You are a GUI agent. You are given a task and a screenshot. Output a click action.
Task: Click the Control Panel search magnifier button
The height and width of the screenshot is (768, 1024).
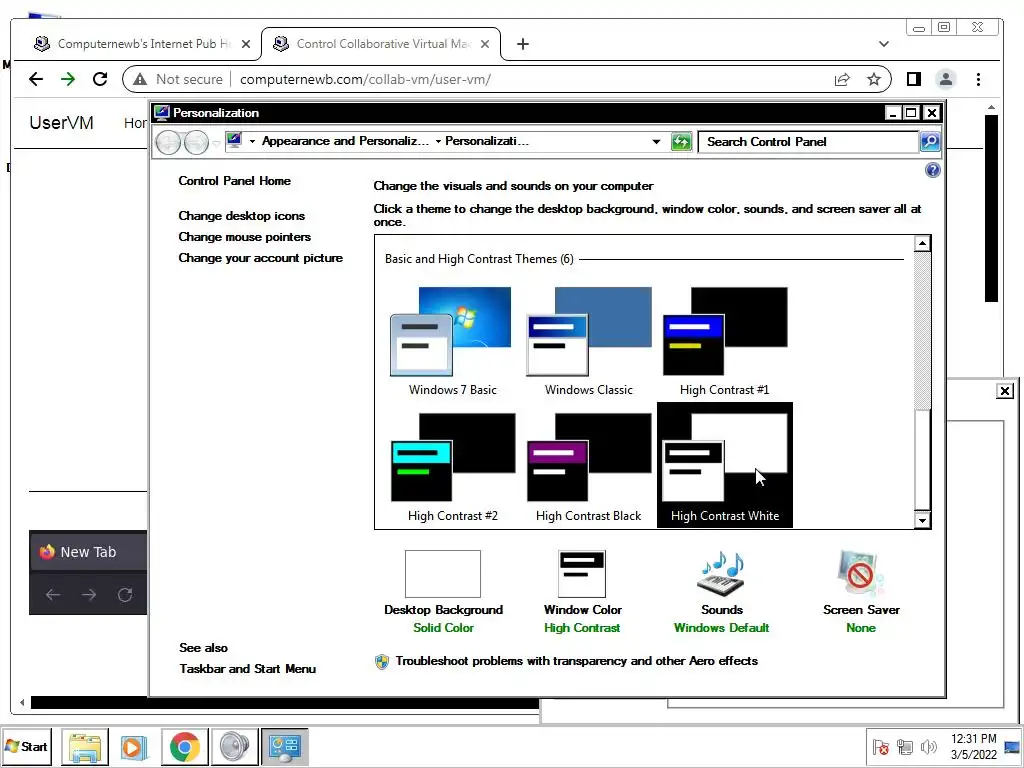click(930, 142)
